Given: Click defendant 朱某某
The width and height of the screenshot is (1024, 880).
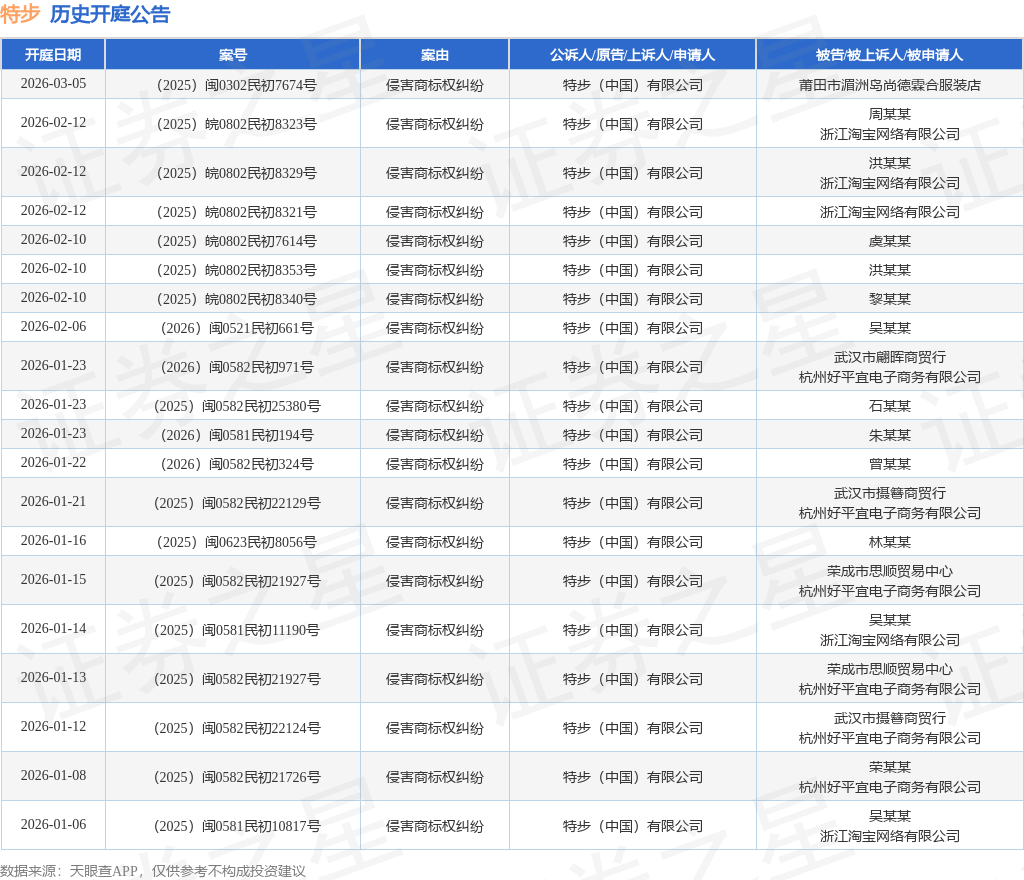Looking at the screenshot, I should 889,435.
